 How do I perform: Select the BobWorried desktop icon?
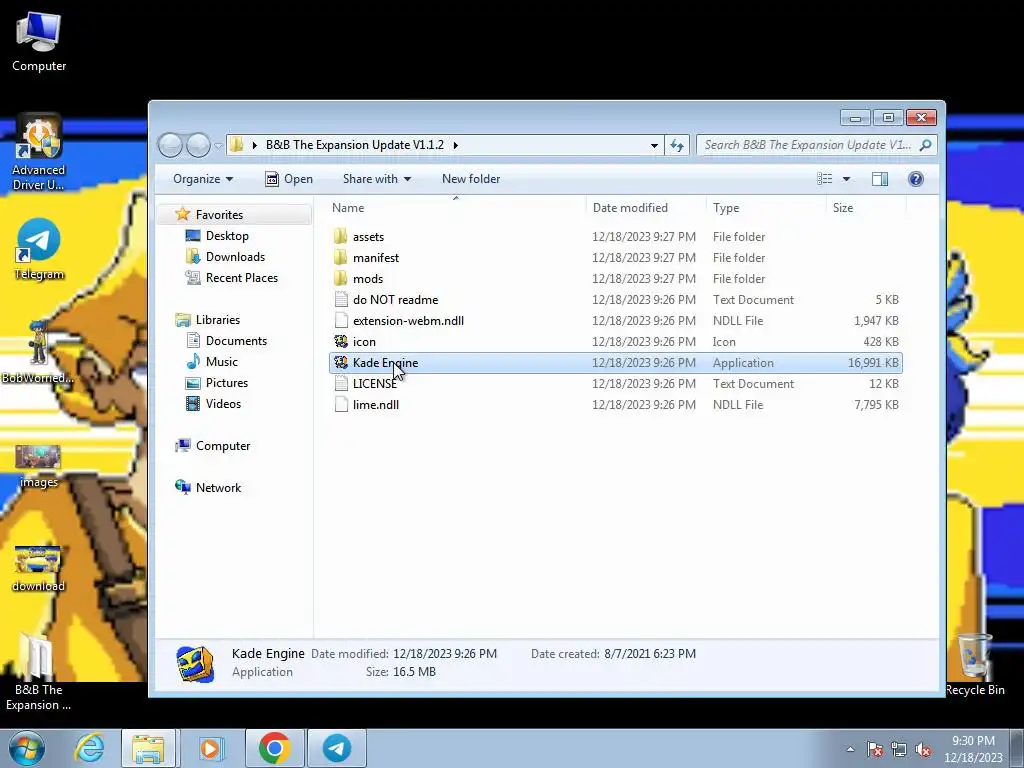click(x=38, y=351)
